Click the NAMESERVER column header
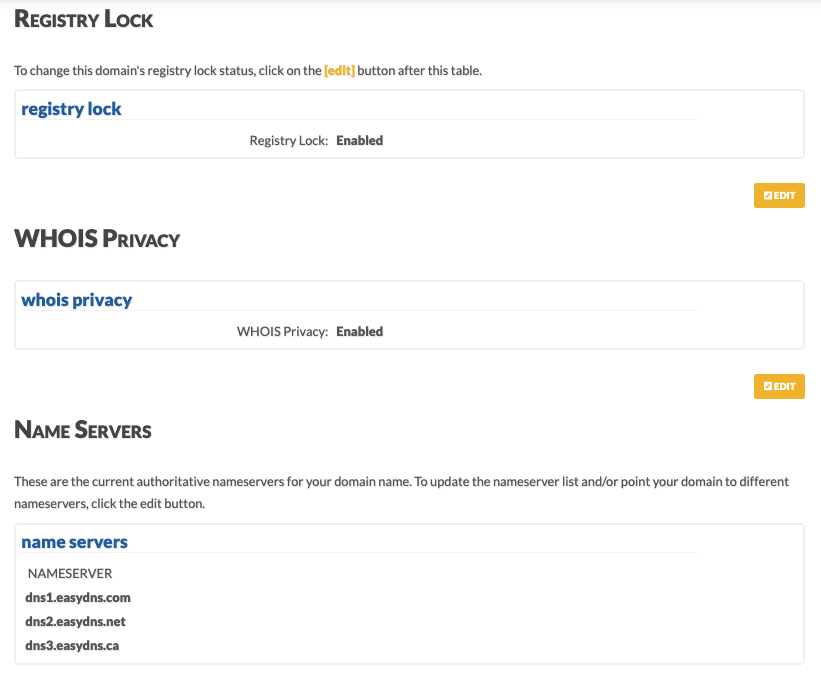 point(70,573)
